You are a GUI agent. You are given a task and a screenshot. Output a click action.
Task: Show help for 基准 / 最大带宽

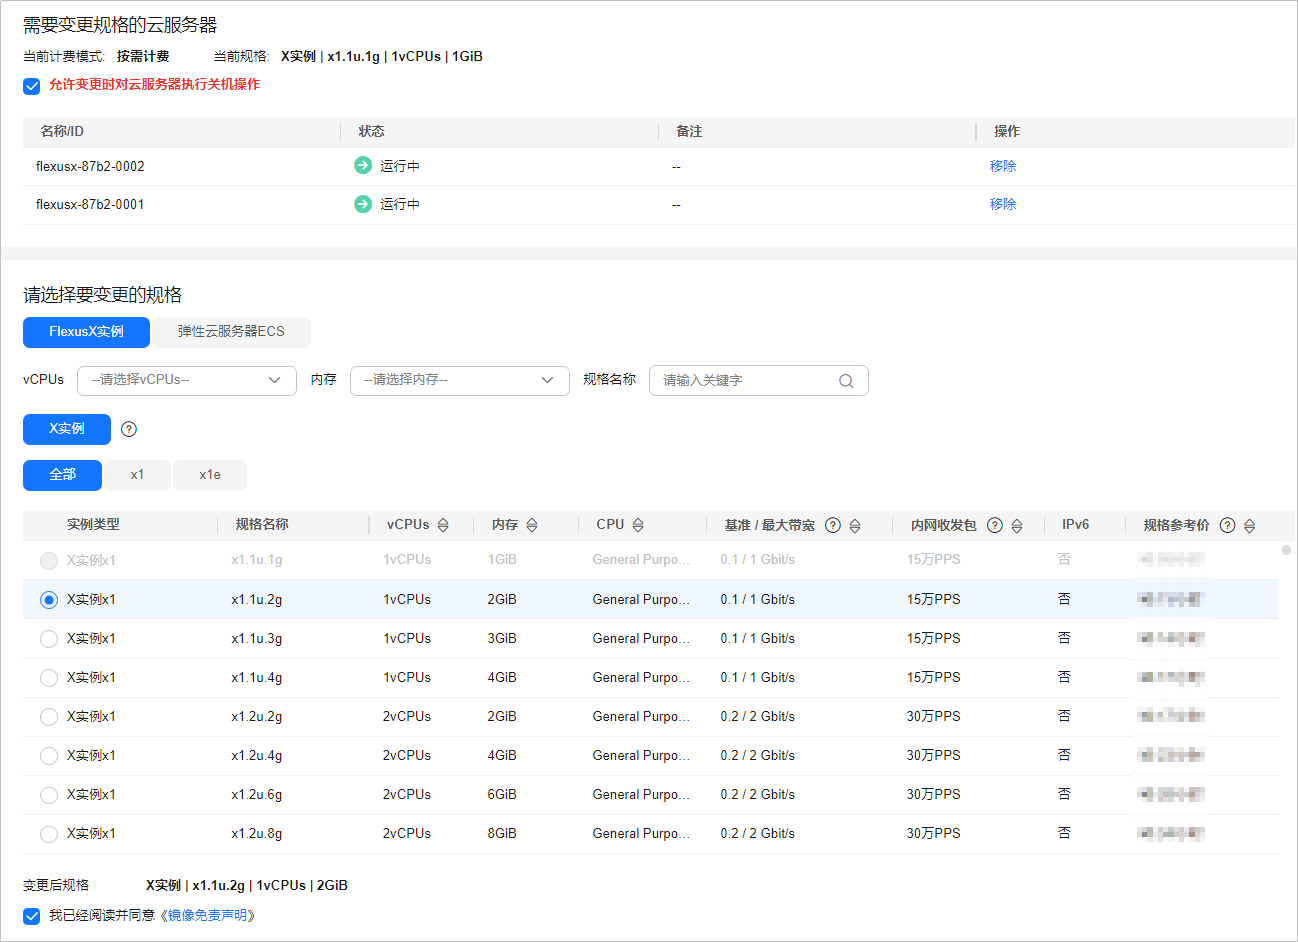(x=833, y=525)
